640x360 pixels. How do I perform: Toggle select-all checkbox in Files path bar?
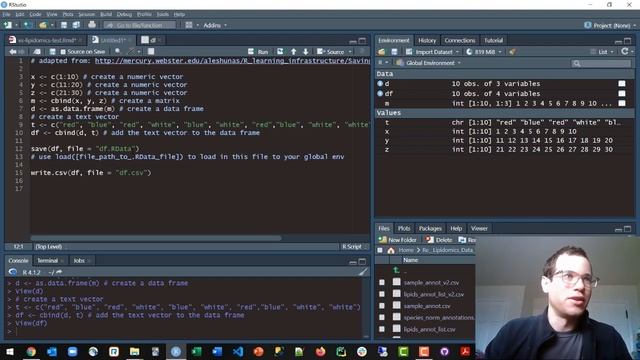coord(380,250)
